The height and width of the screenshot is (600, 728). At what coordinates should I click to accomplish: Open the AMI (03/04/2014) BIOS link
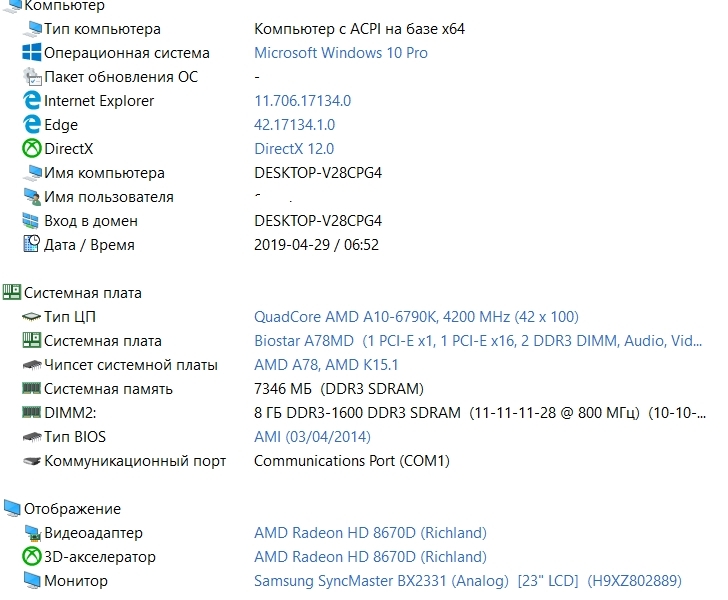click(x=312, y=437)
